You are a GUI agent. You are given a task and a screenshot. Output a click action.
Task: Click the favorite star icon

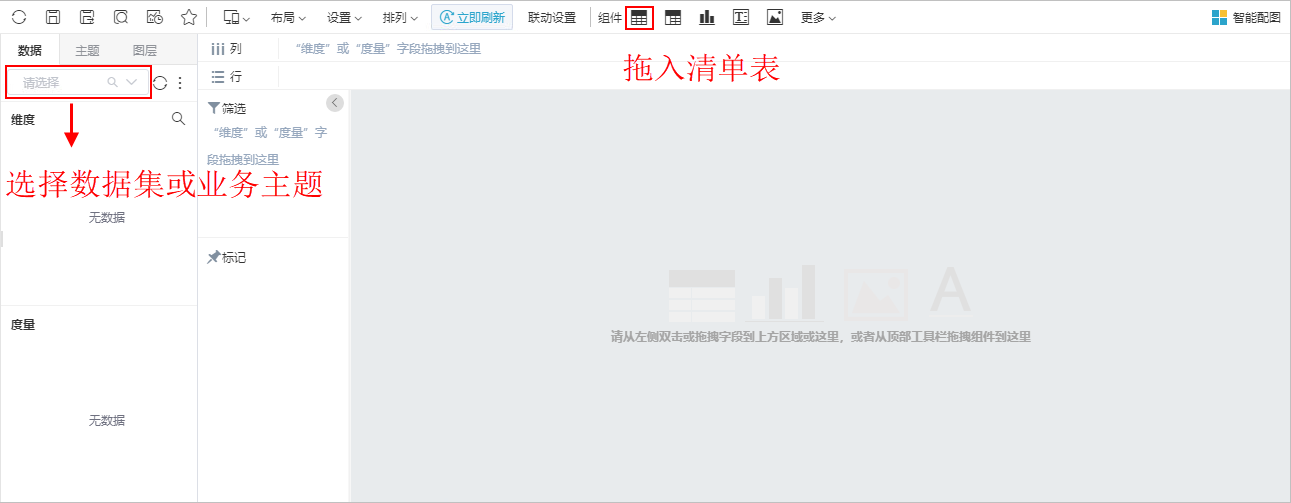(188, 17)
